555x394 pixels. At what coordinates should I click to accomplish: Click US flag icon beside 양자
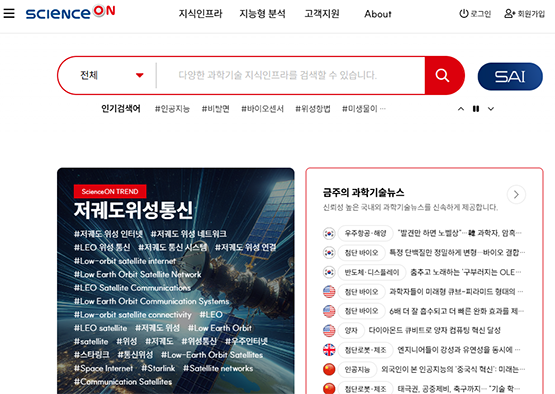329,330
